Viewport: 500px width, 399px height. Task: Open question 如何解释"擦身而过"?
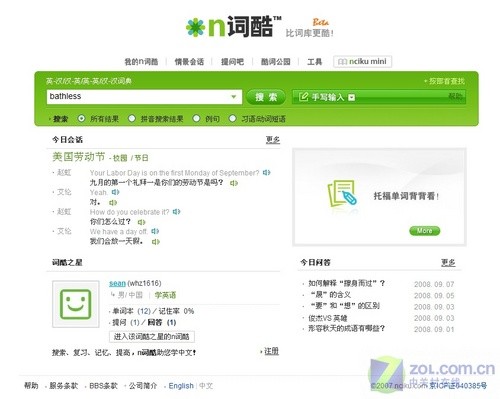[346, 283]
